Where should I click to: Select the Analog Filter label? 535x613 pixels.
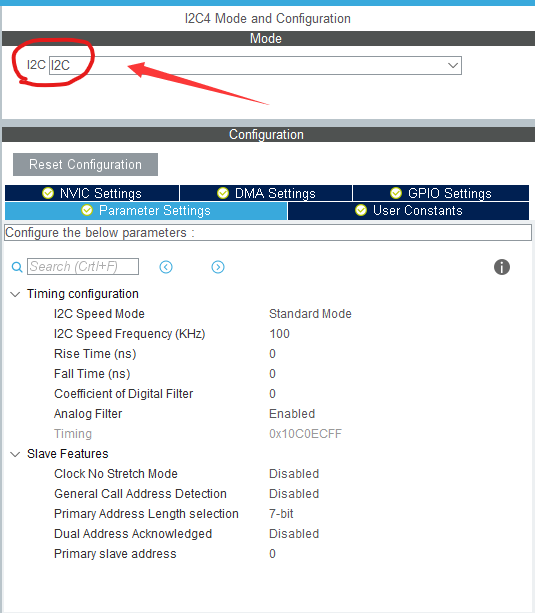pos(88,414)
